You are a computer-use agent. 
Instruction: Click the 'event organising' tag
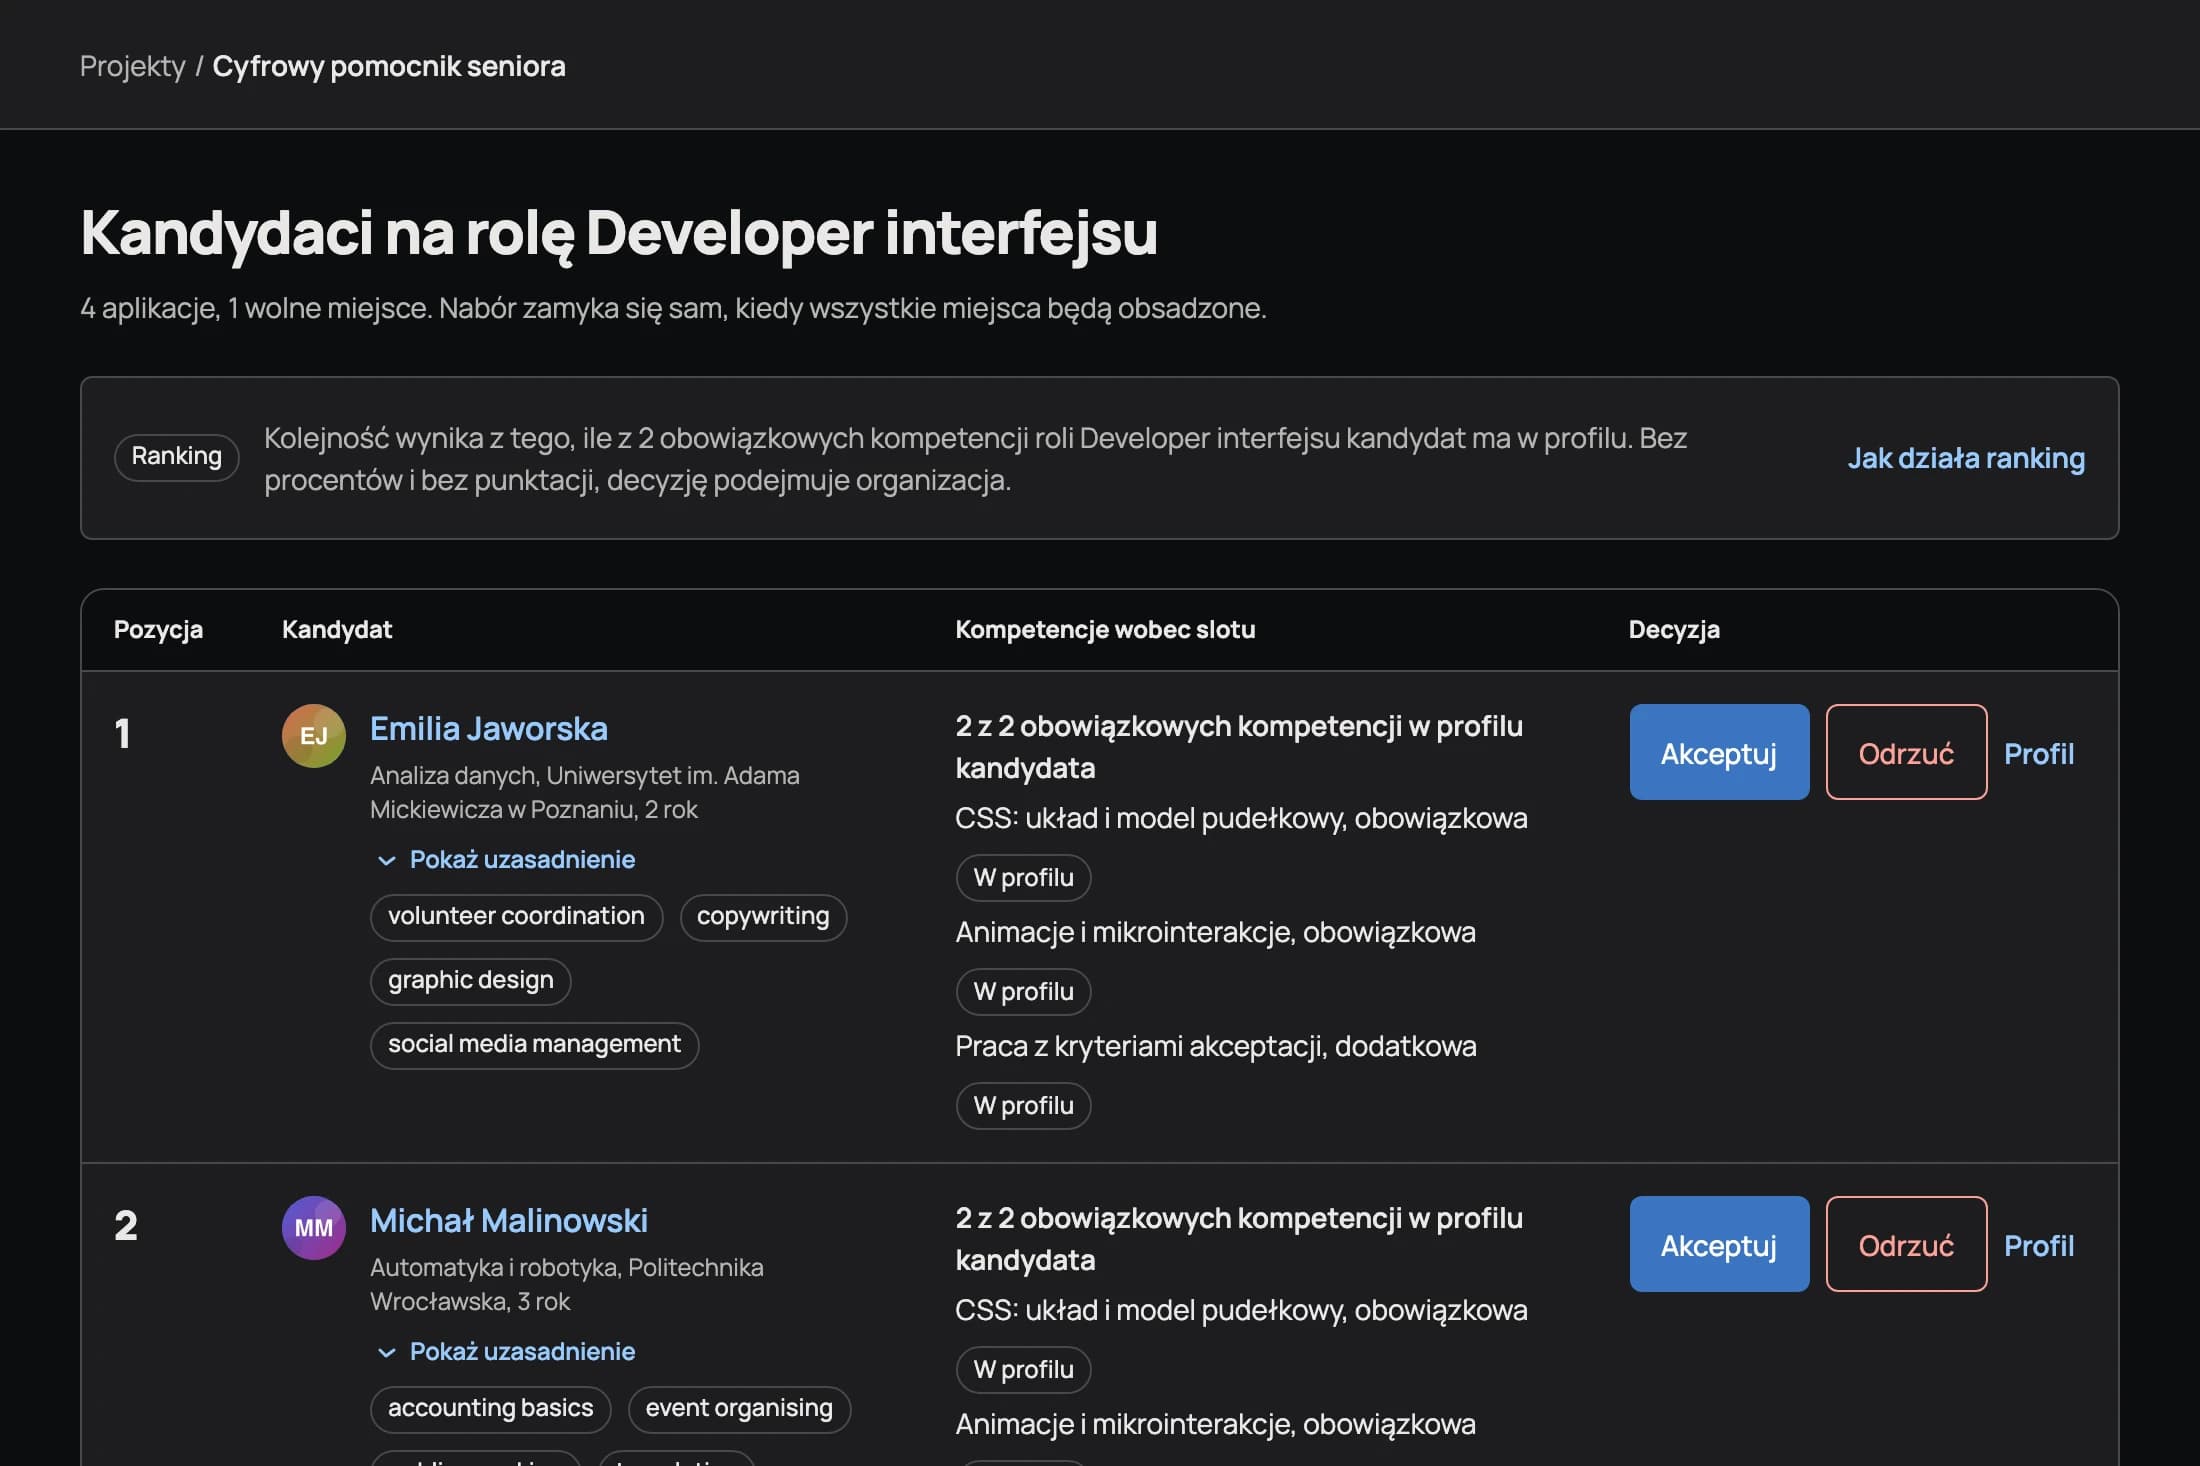click(739, 1409)
